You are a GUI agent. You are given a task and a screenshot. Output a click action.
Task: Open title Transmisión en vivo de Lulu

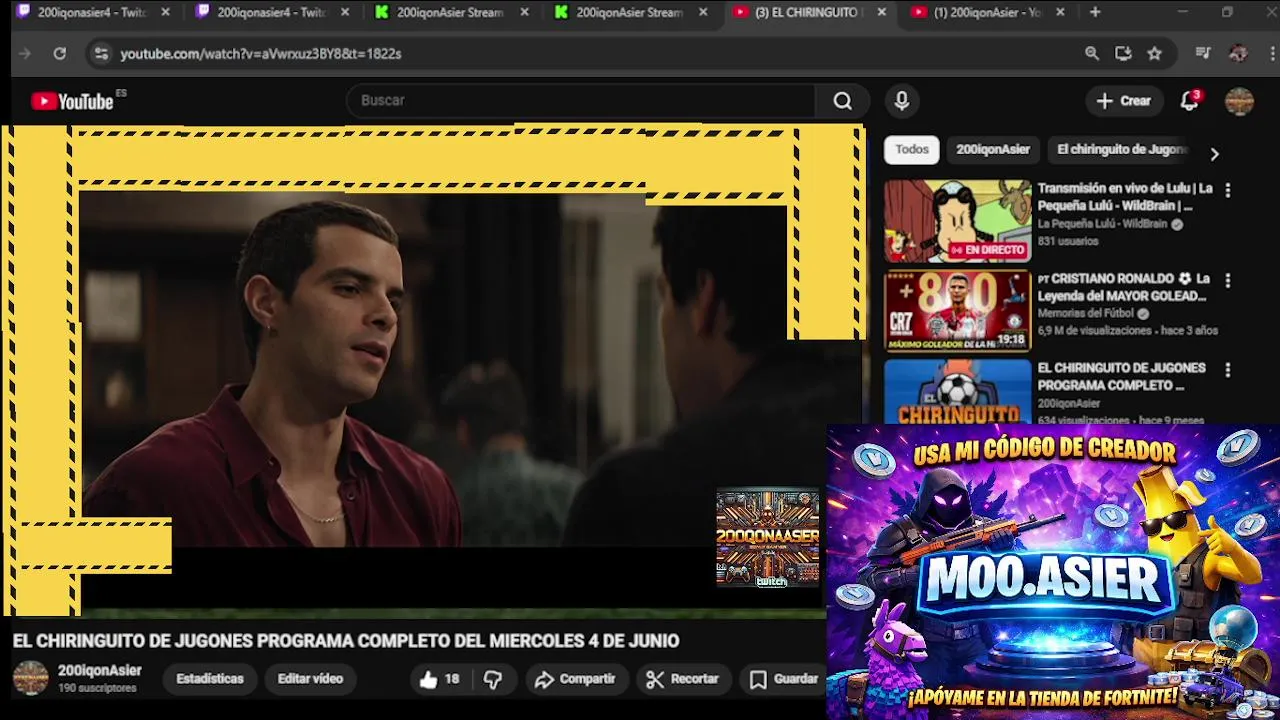tap(1125, 197)
